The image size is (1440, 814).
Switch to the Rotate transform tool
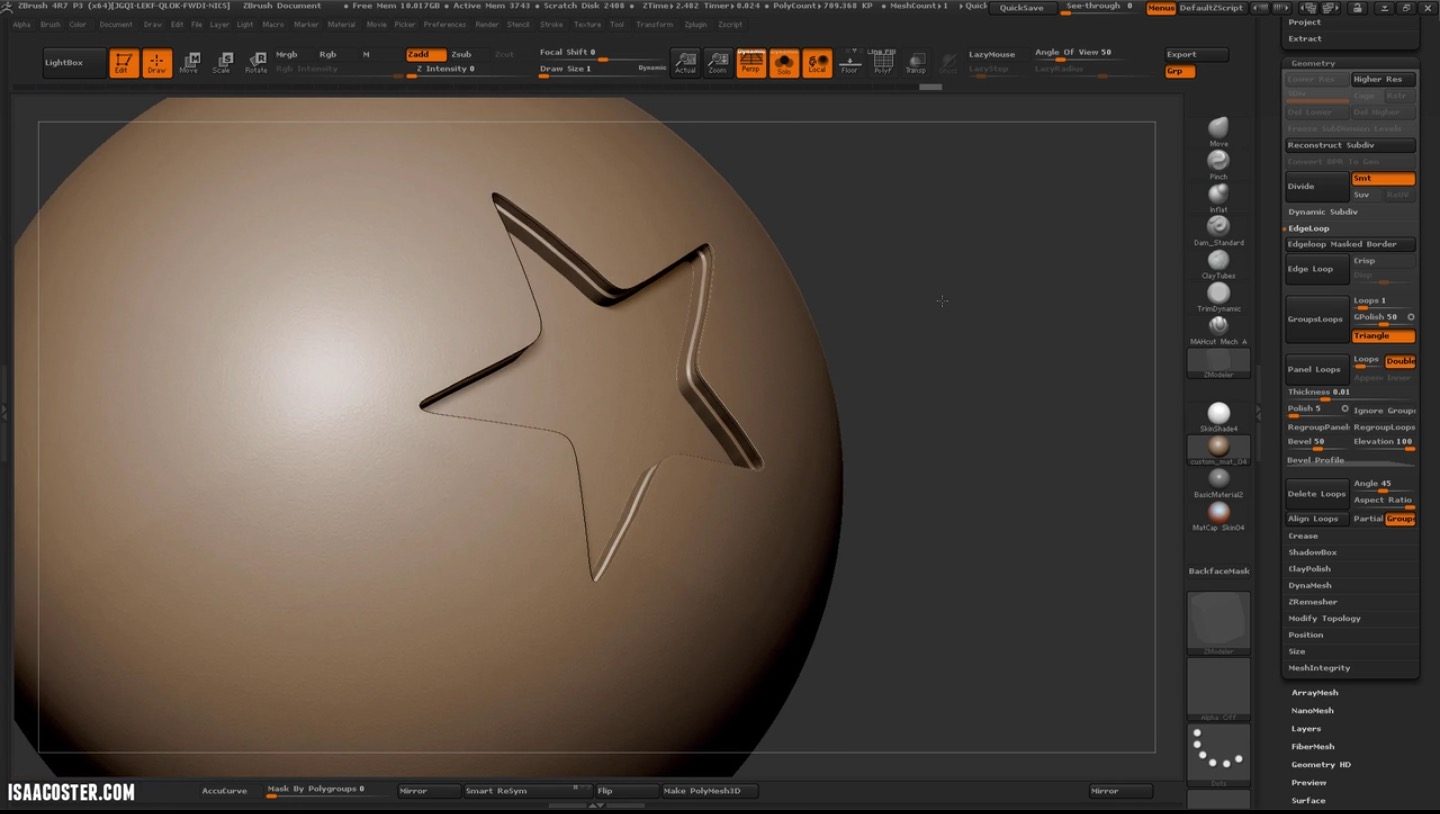click(x=256, y=63)
